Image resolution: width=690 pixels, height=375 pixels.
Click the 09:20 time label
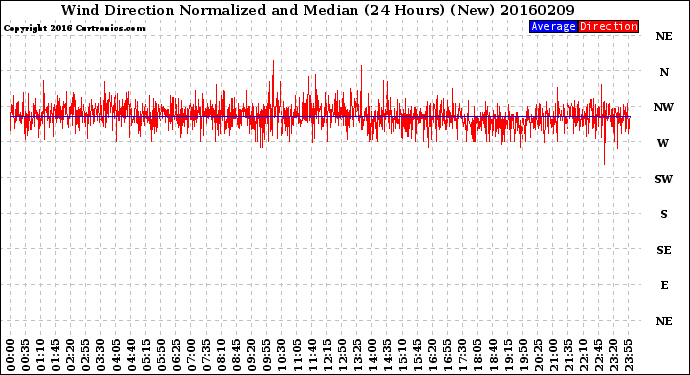click(252, 355)
